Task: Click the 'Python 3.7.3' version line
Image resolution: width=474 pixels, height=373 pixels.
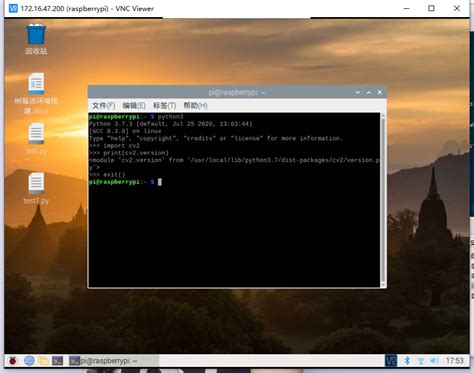Action: pos(171,124)
